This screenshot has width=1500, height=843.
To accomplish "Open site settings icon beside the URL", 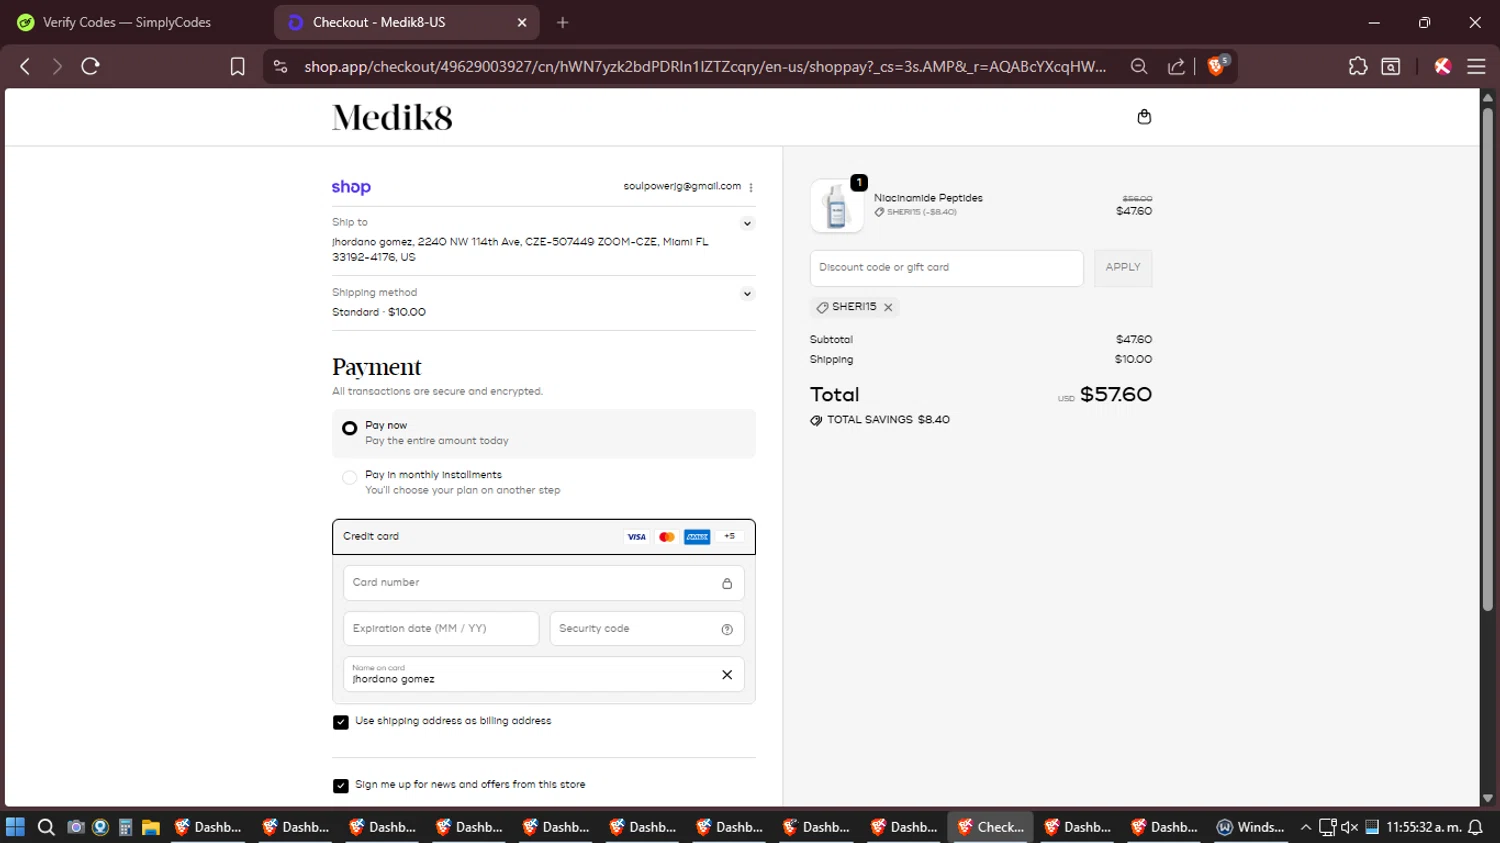I will [x=280, y=66].
